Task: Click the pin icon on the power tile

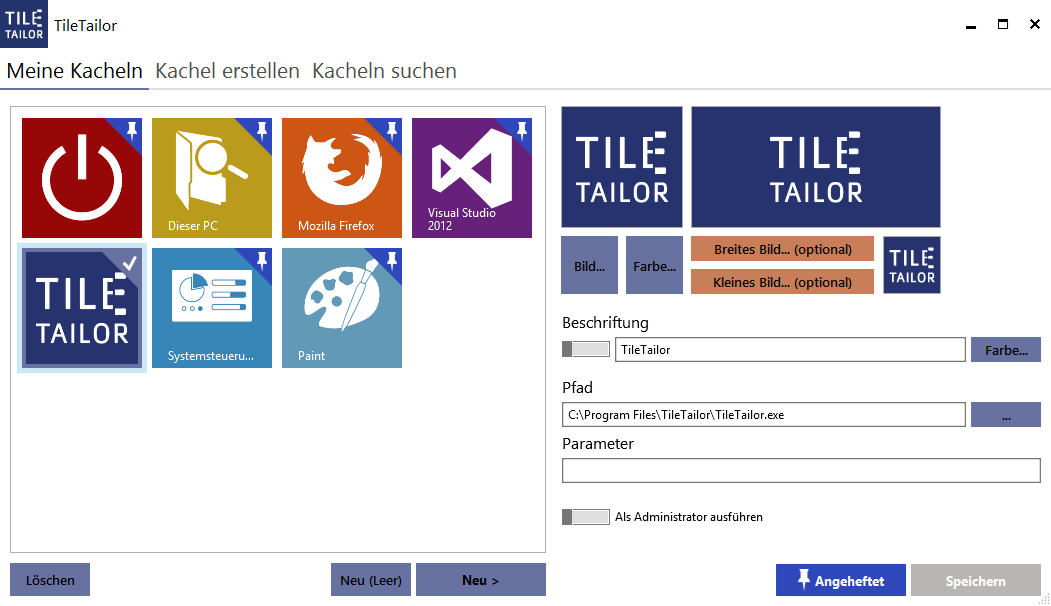Action: 132,129
